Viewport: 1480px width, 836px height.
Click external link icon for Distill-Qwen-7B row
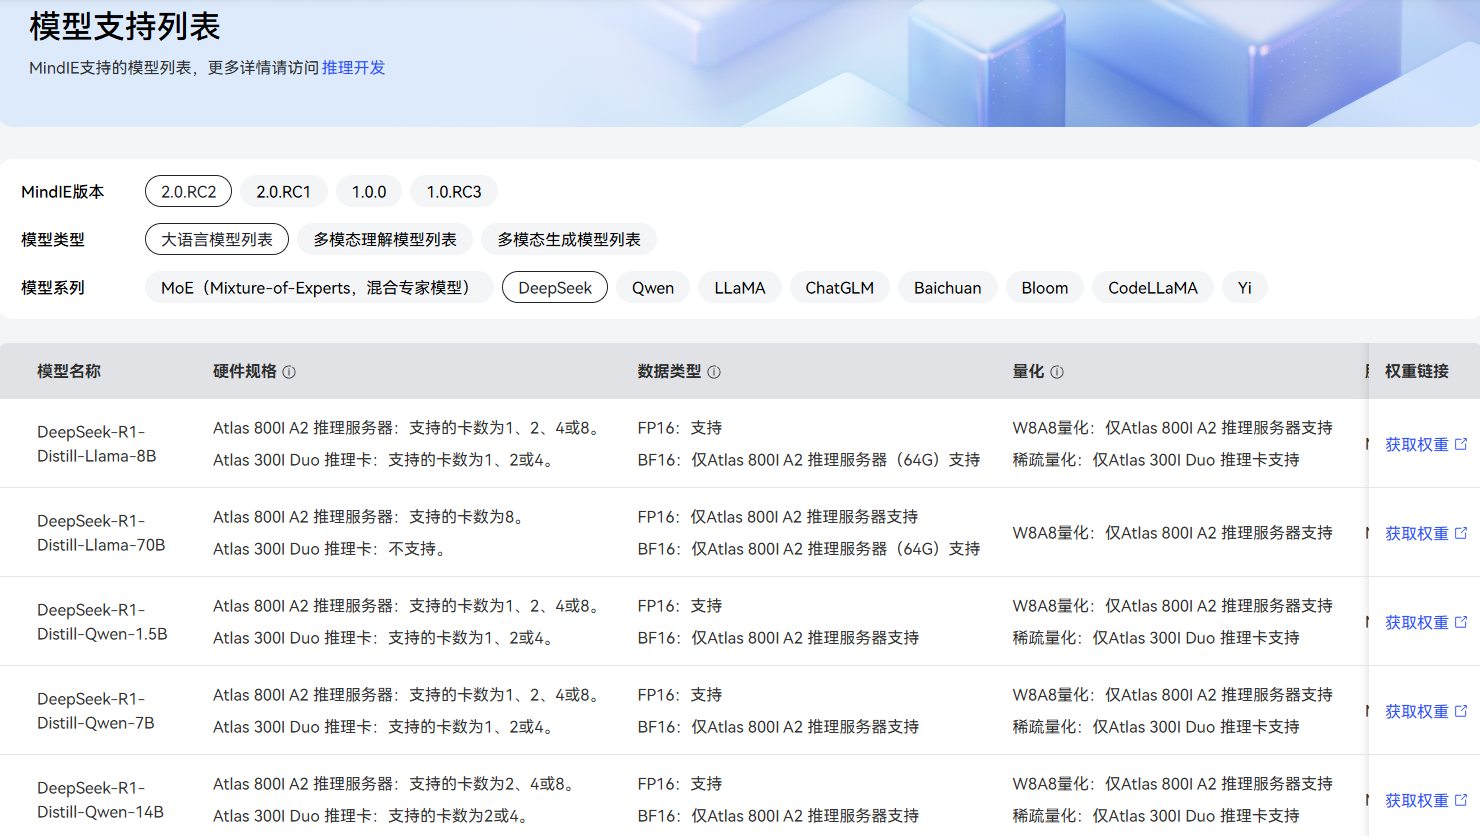[x=1461, y=711]
